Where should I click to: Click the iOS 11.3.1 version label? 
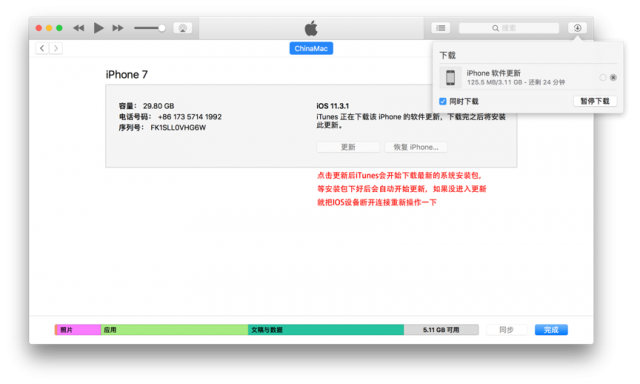coord(333,106)
